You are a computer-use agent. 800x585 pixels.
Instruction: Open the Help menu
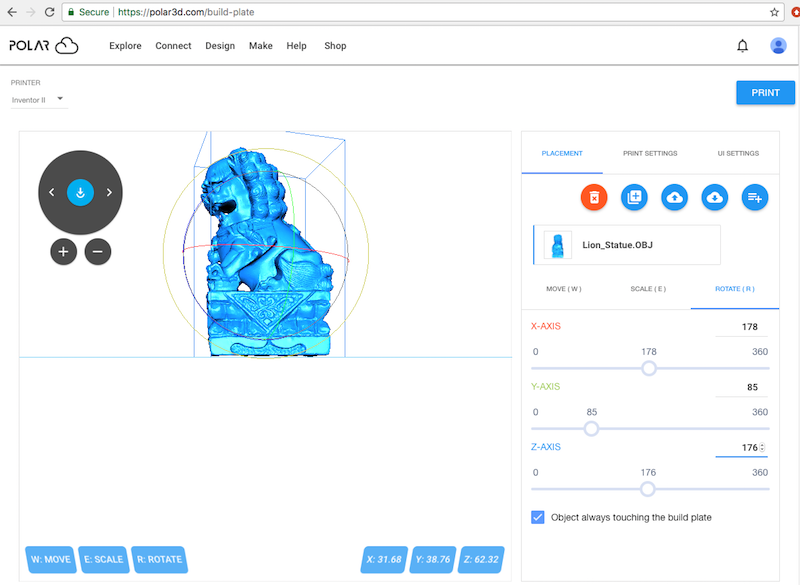tap(296, 46)
